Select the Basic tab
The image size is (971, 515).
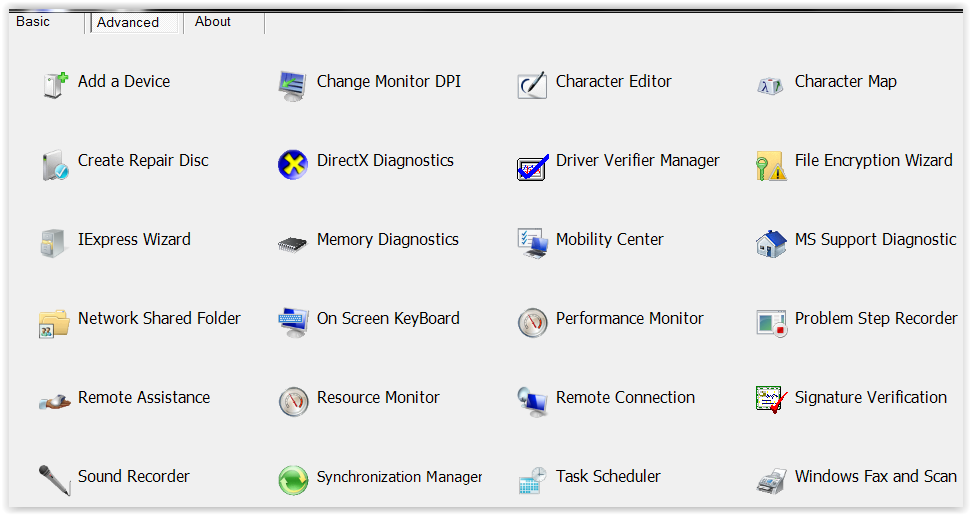[33, 21]
